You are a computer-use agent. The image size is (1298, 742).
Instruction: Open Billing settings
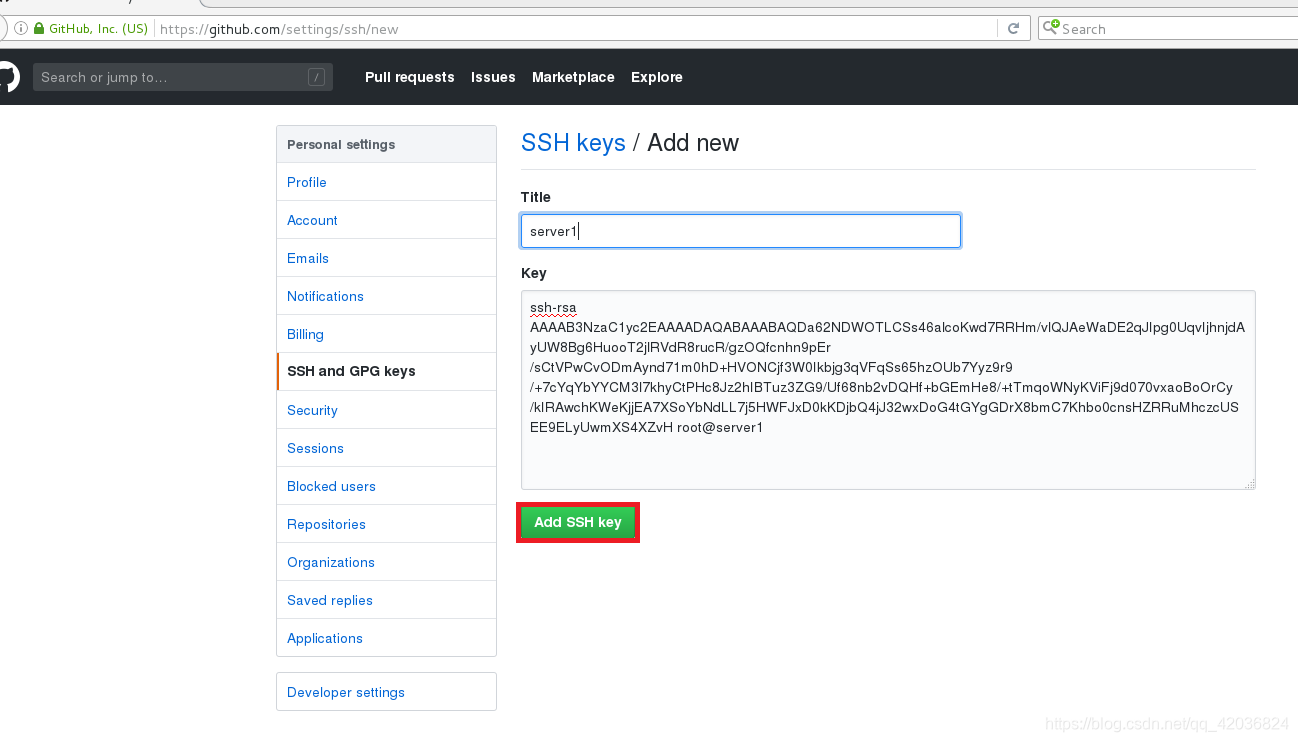[x=386, y=334]
